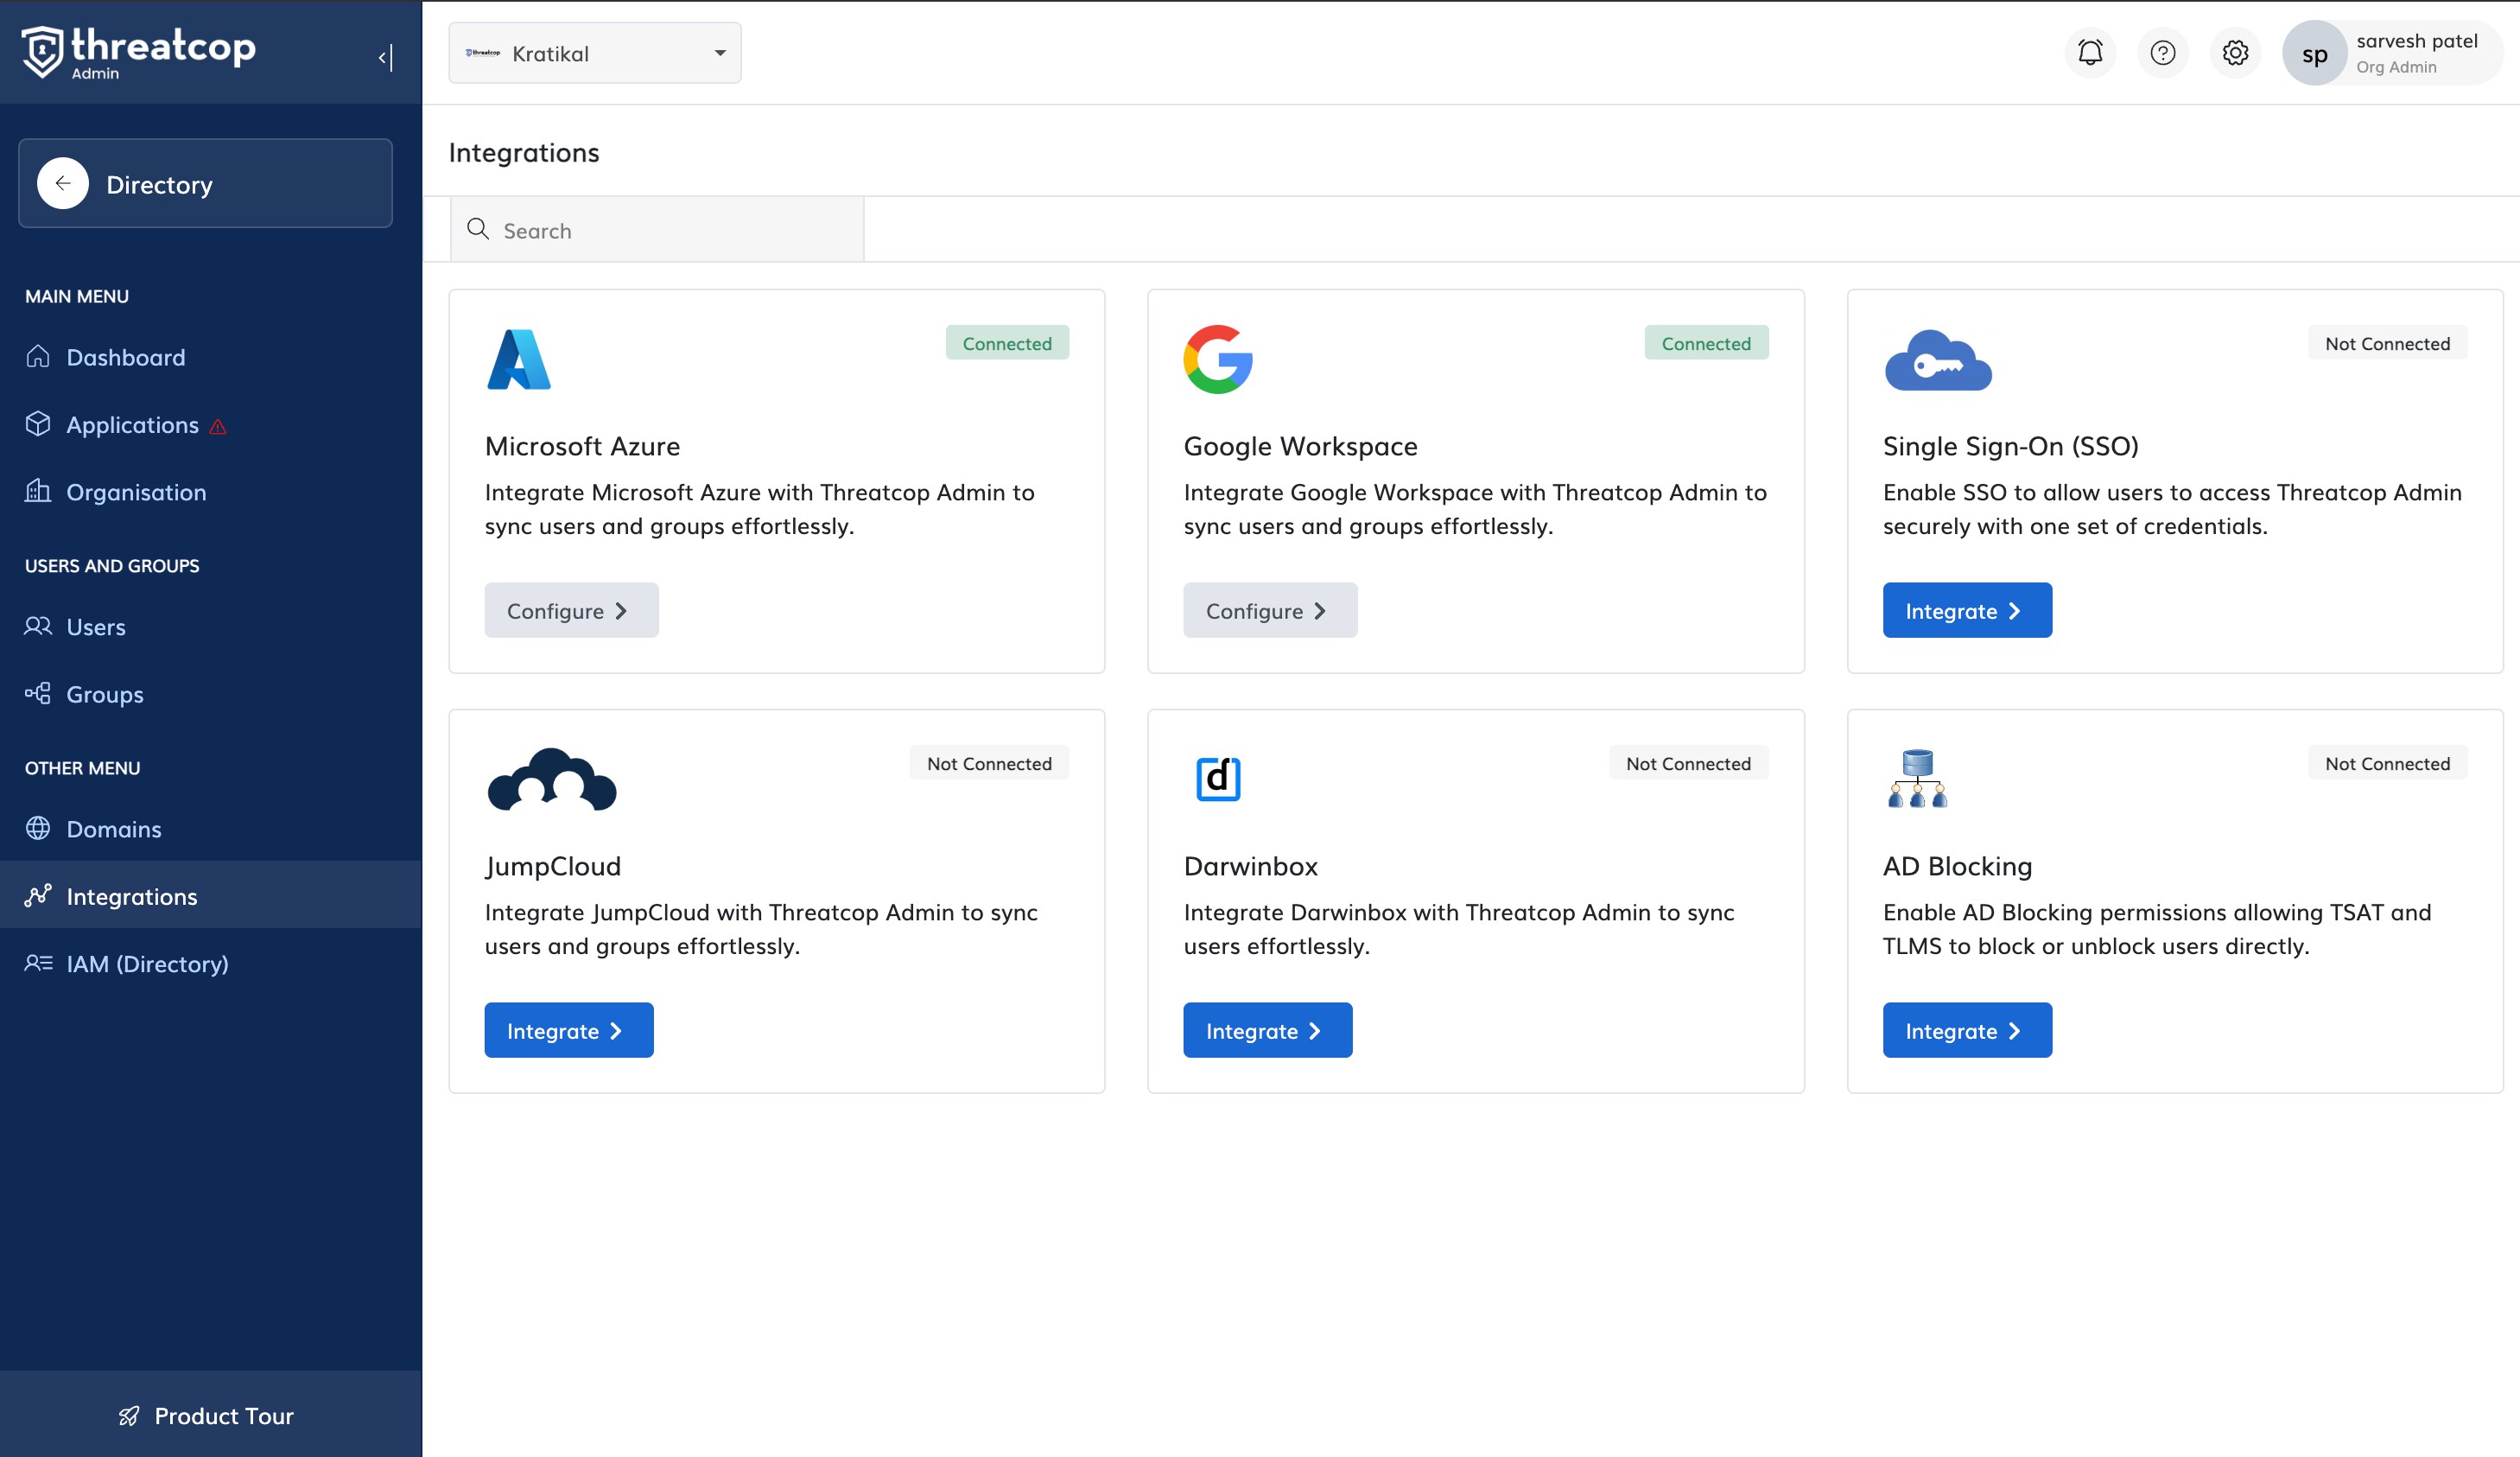Click the Connected badge on Microsoft Azure
Viewport: 2520px width, 1457px height.
click(1007, 343)
